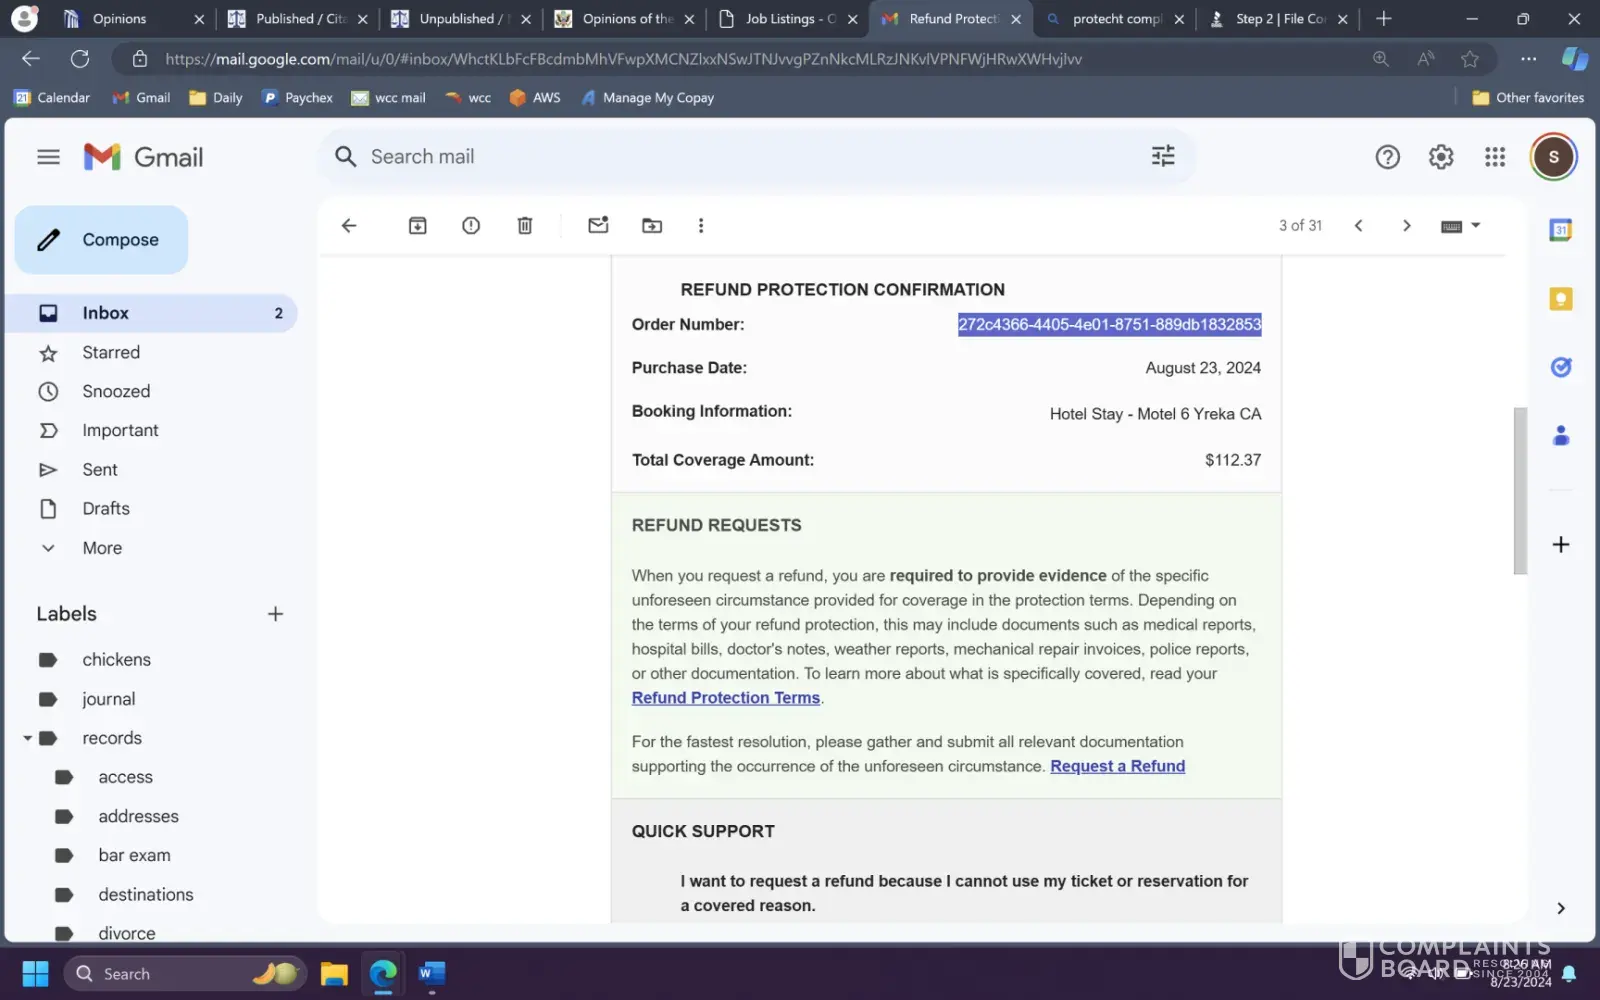Open File Explorer from the taskbar
The image size is (1600, 1000).
coord(334,973)
